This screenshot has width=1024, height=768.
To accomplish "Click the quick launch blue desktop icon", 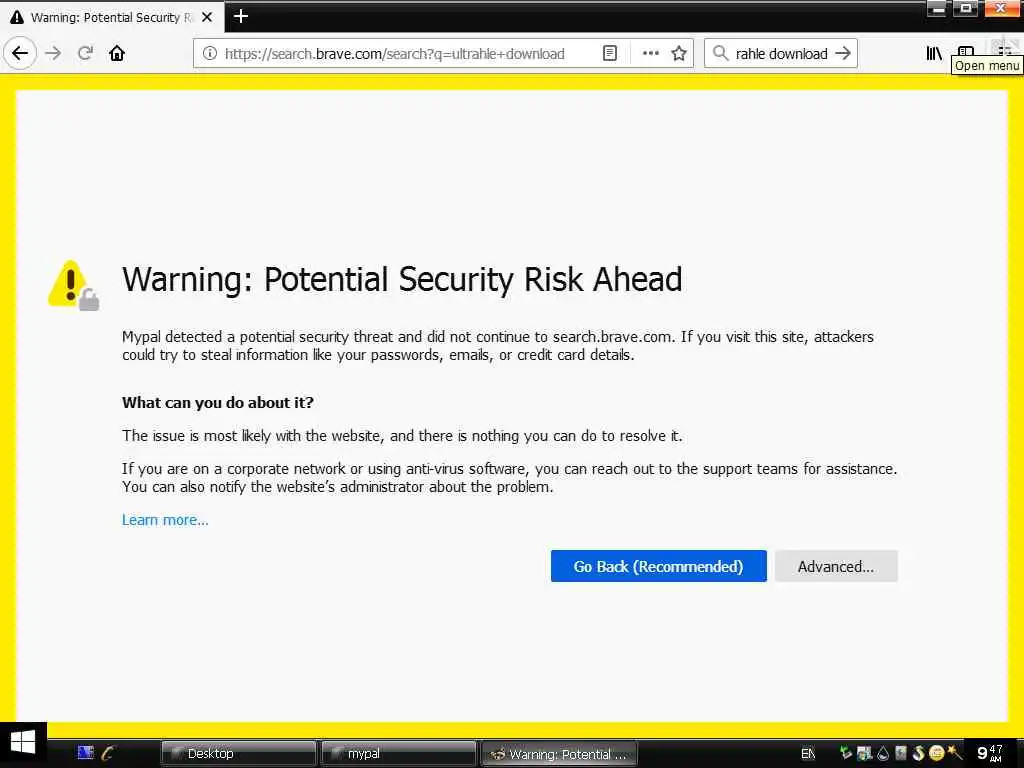I will [x=86, y=753].
